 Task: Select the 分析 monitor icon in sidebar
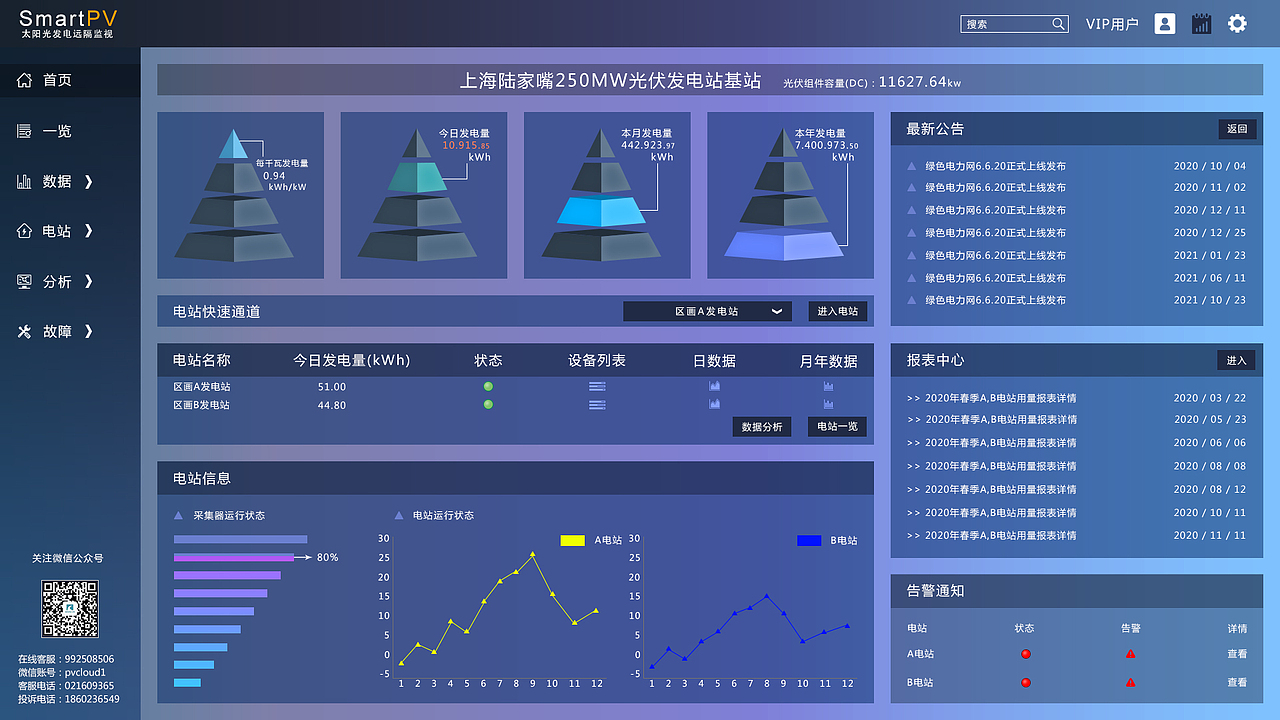click(x=22, y=281)
